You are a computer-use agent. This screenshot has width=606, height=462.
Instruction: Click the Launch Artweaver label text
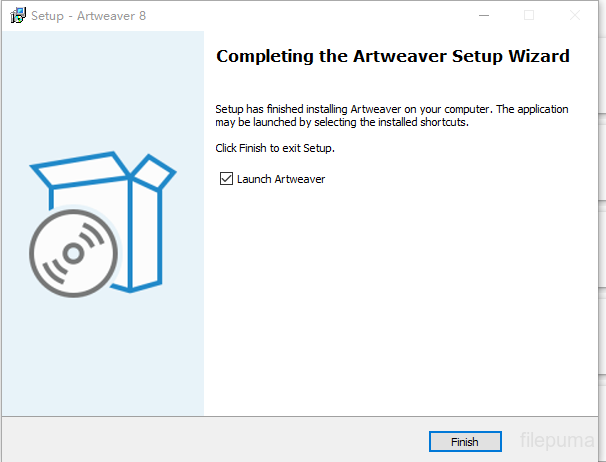click(280, 179)
